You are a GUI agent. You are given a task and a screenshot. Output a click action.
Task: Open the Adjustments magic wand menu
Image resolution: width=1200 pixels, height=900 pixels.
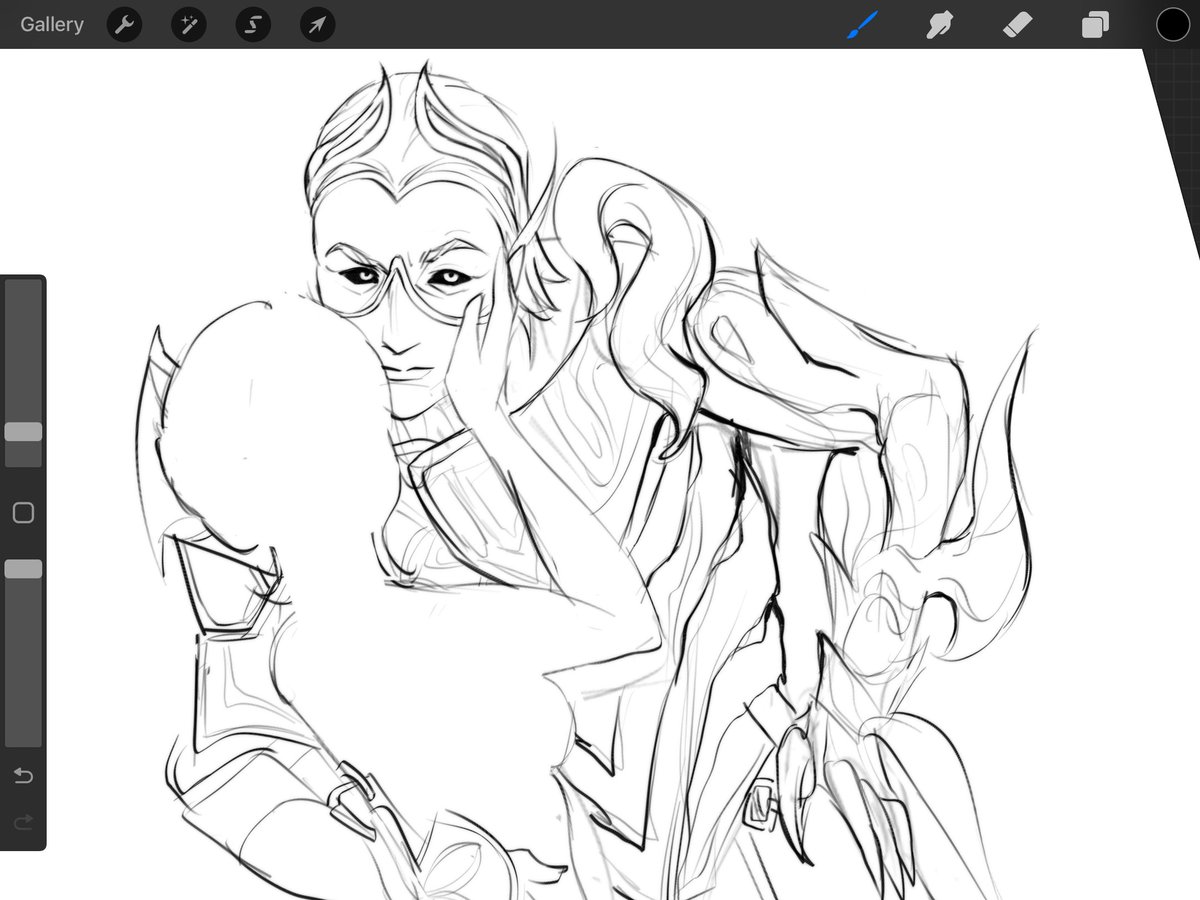coord(188,25)
